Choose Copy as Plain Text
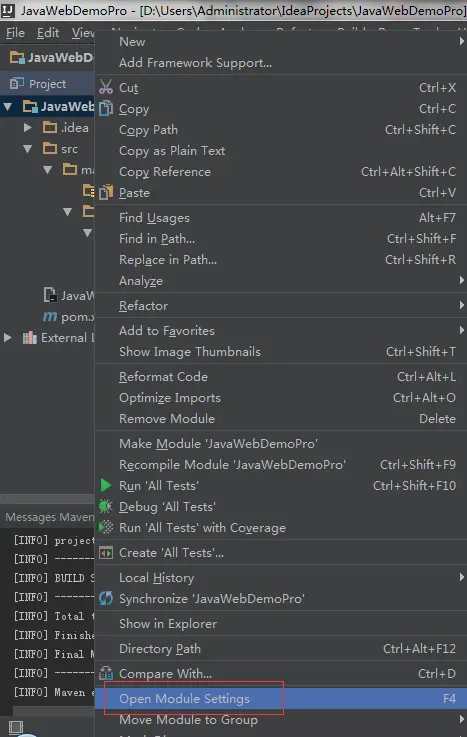This screenshot has width=467, height=737. pyautogui.click(x=281, y=151)
